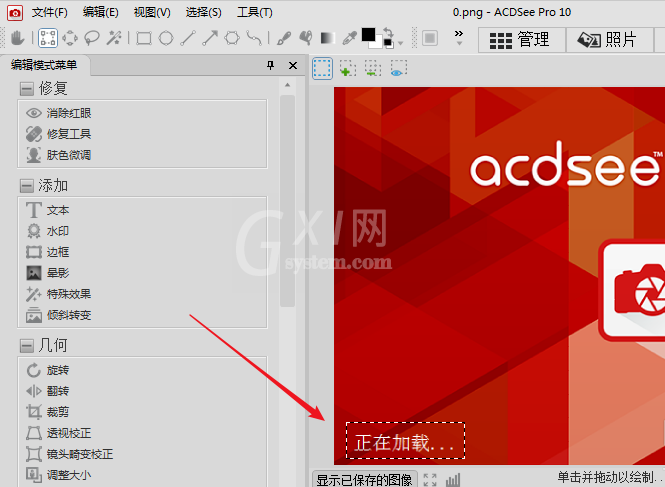
Task: Open 特殊效果 special effects
Action: [x=59, y=294]
